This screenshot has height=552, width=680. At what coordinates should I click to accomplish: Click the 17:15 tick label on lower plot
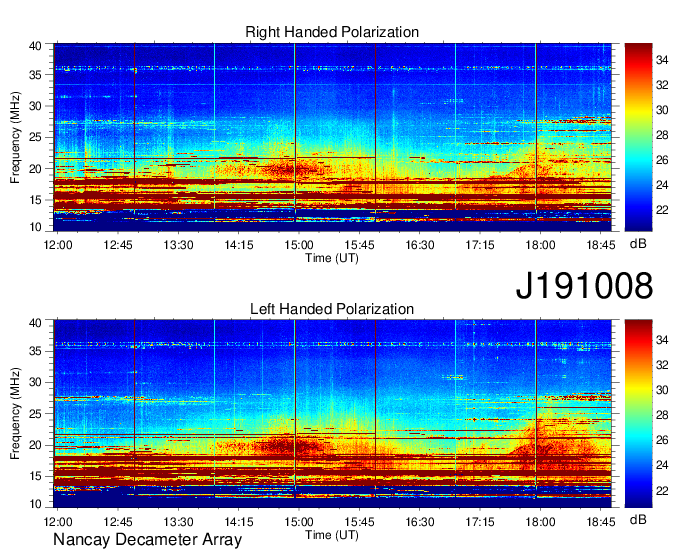tap(480, 522)
